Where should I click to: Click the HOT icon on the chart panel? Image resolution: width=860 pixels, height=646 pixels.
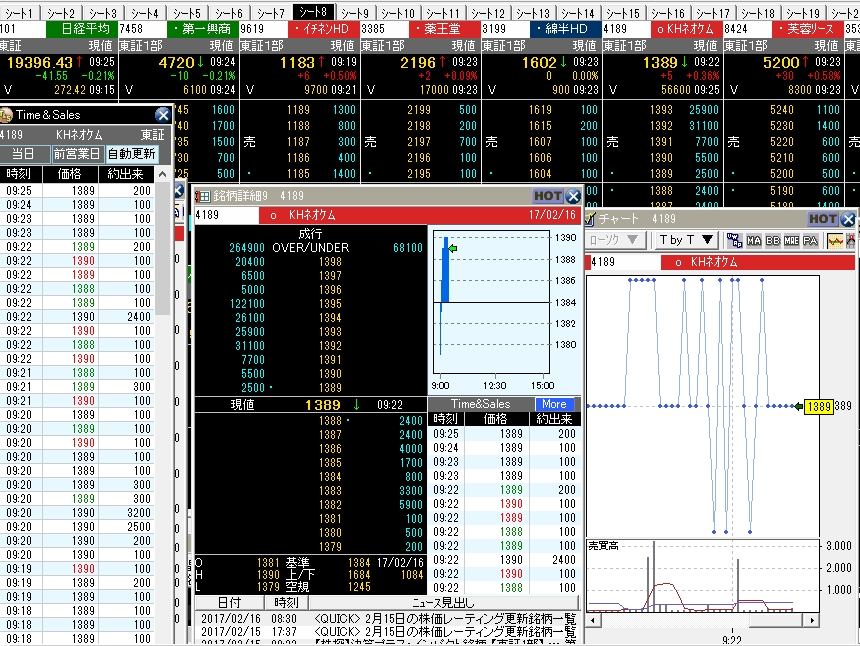822,219
